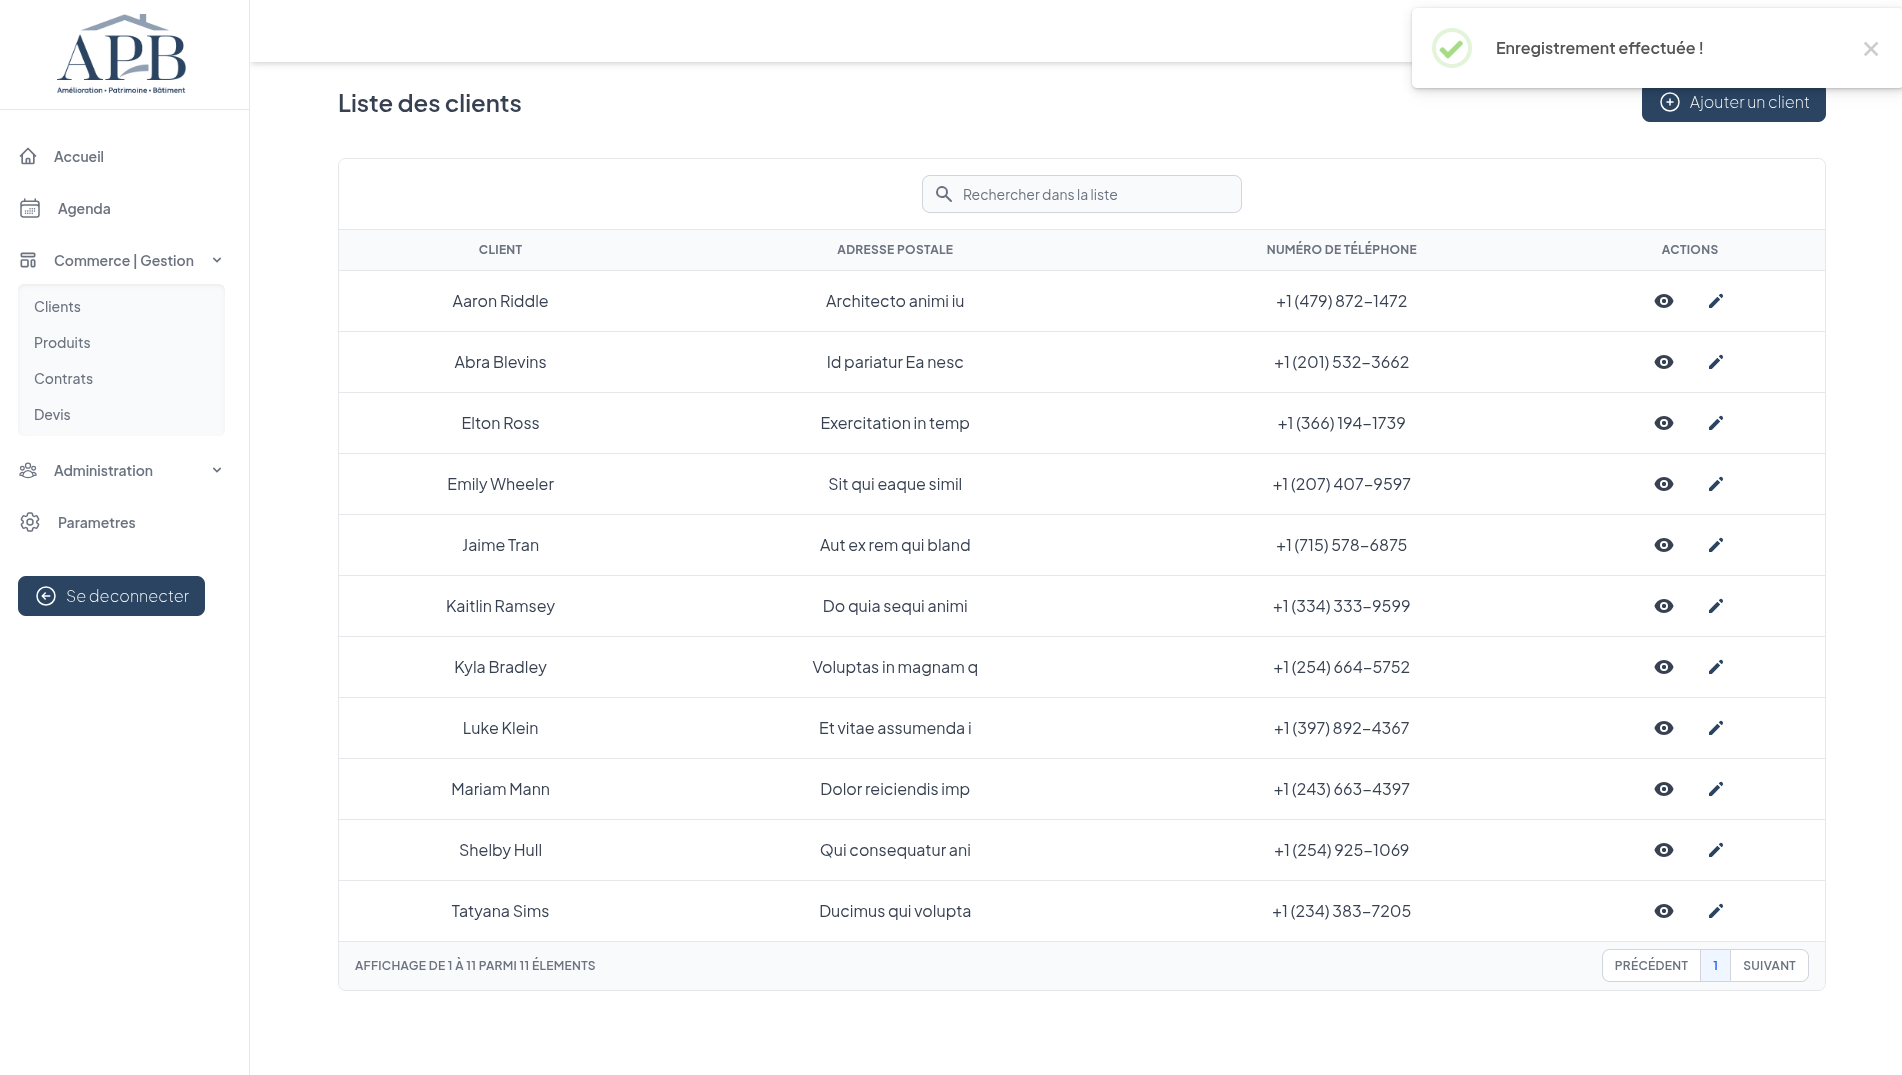Edit Jaime Tran with pencil icon

click(1716, 545)
